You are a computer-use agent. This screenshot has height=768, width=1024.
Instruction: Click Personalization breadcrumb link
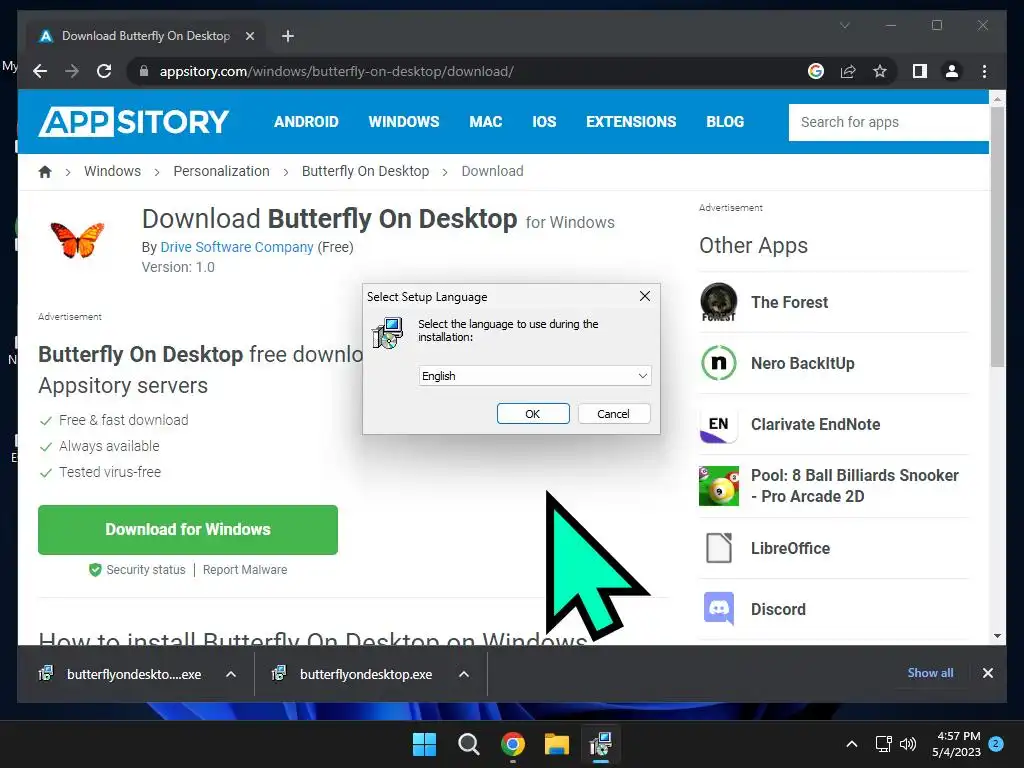221,171
